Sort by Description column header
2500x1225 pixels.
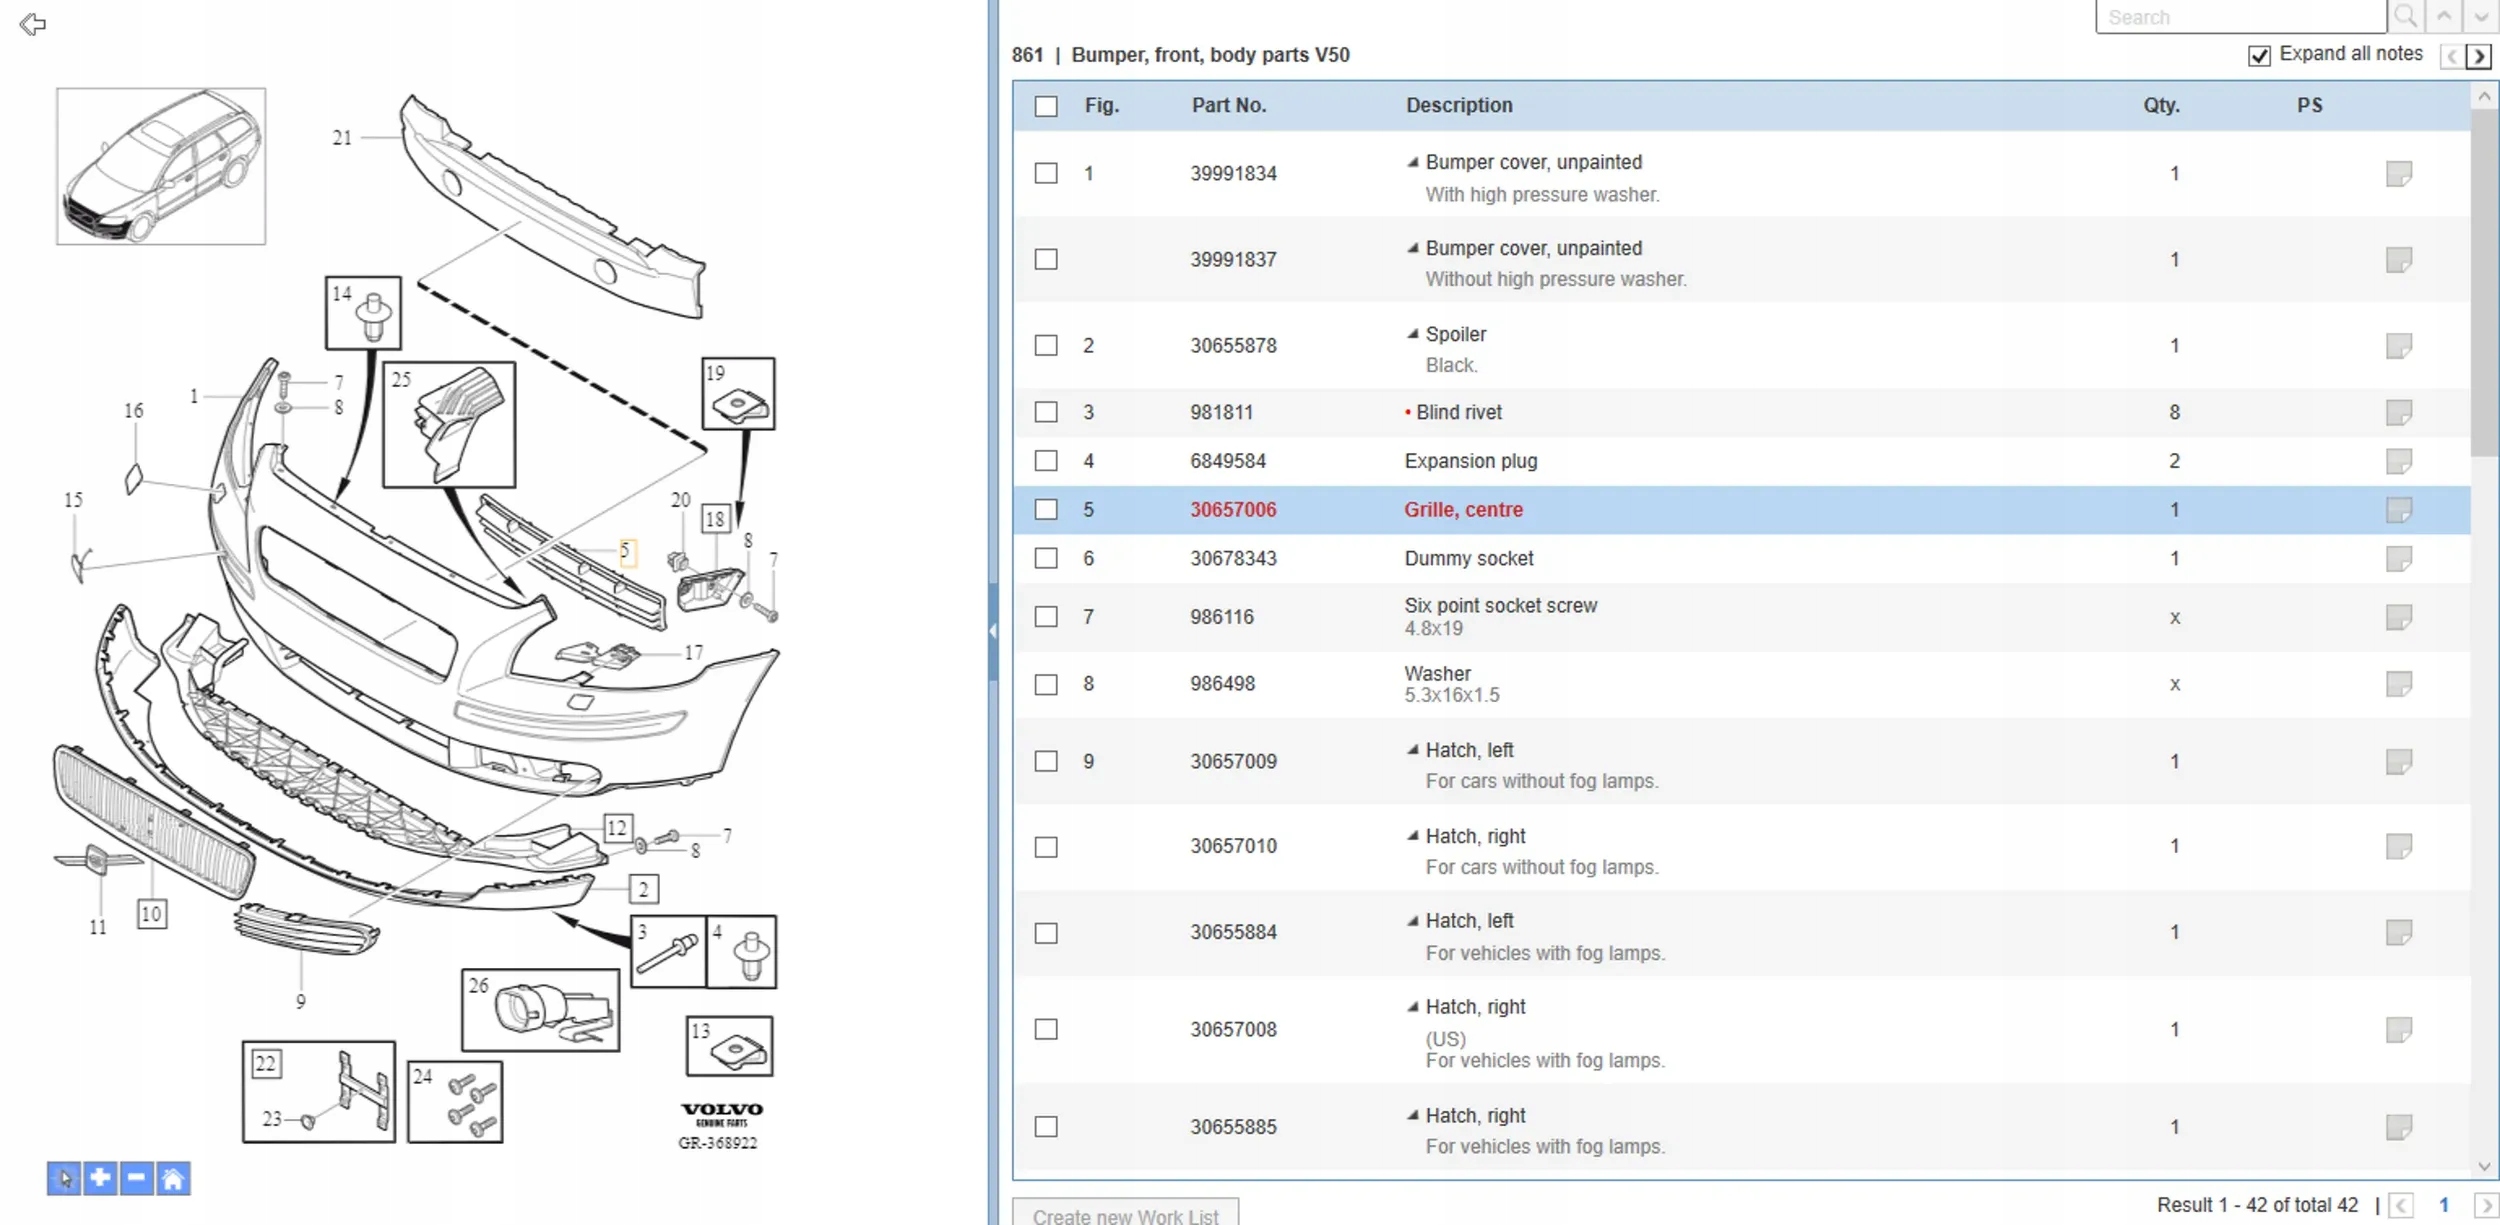(x=1458, y=105)
